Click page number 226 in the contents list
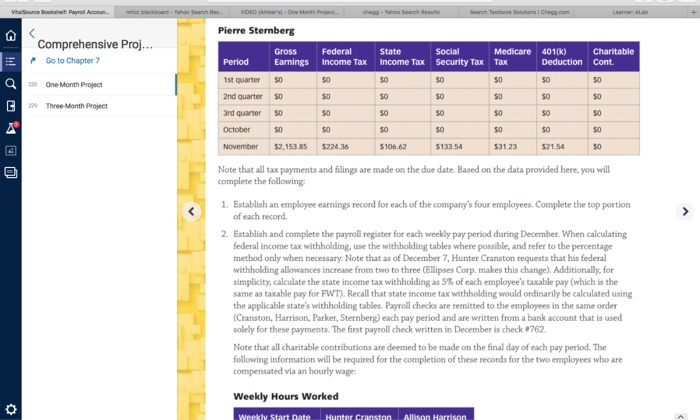700x420 pixels. pos(33,84)
